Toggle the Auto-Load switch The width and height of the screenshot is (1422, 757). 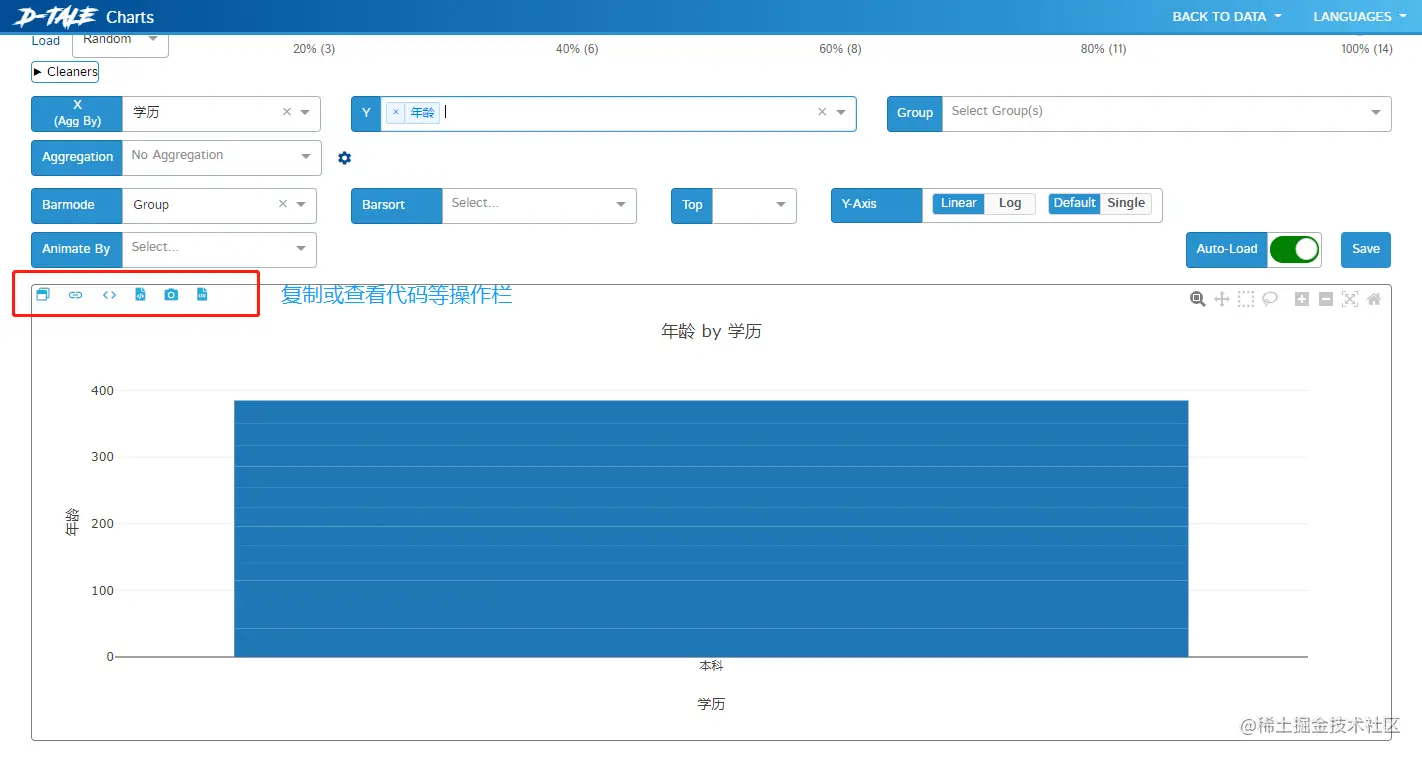click(x=1295, y=250)
